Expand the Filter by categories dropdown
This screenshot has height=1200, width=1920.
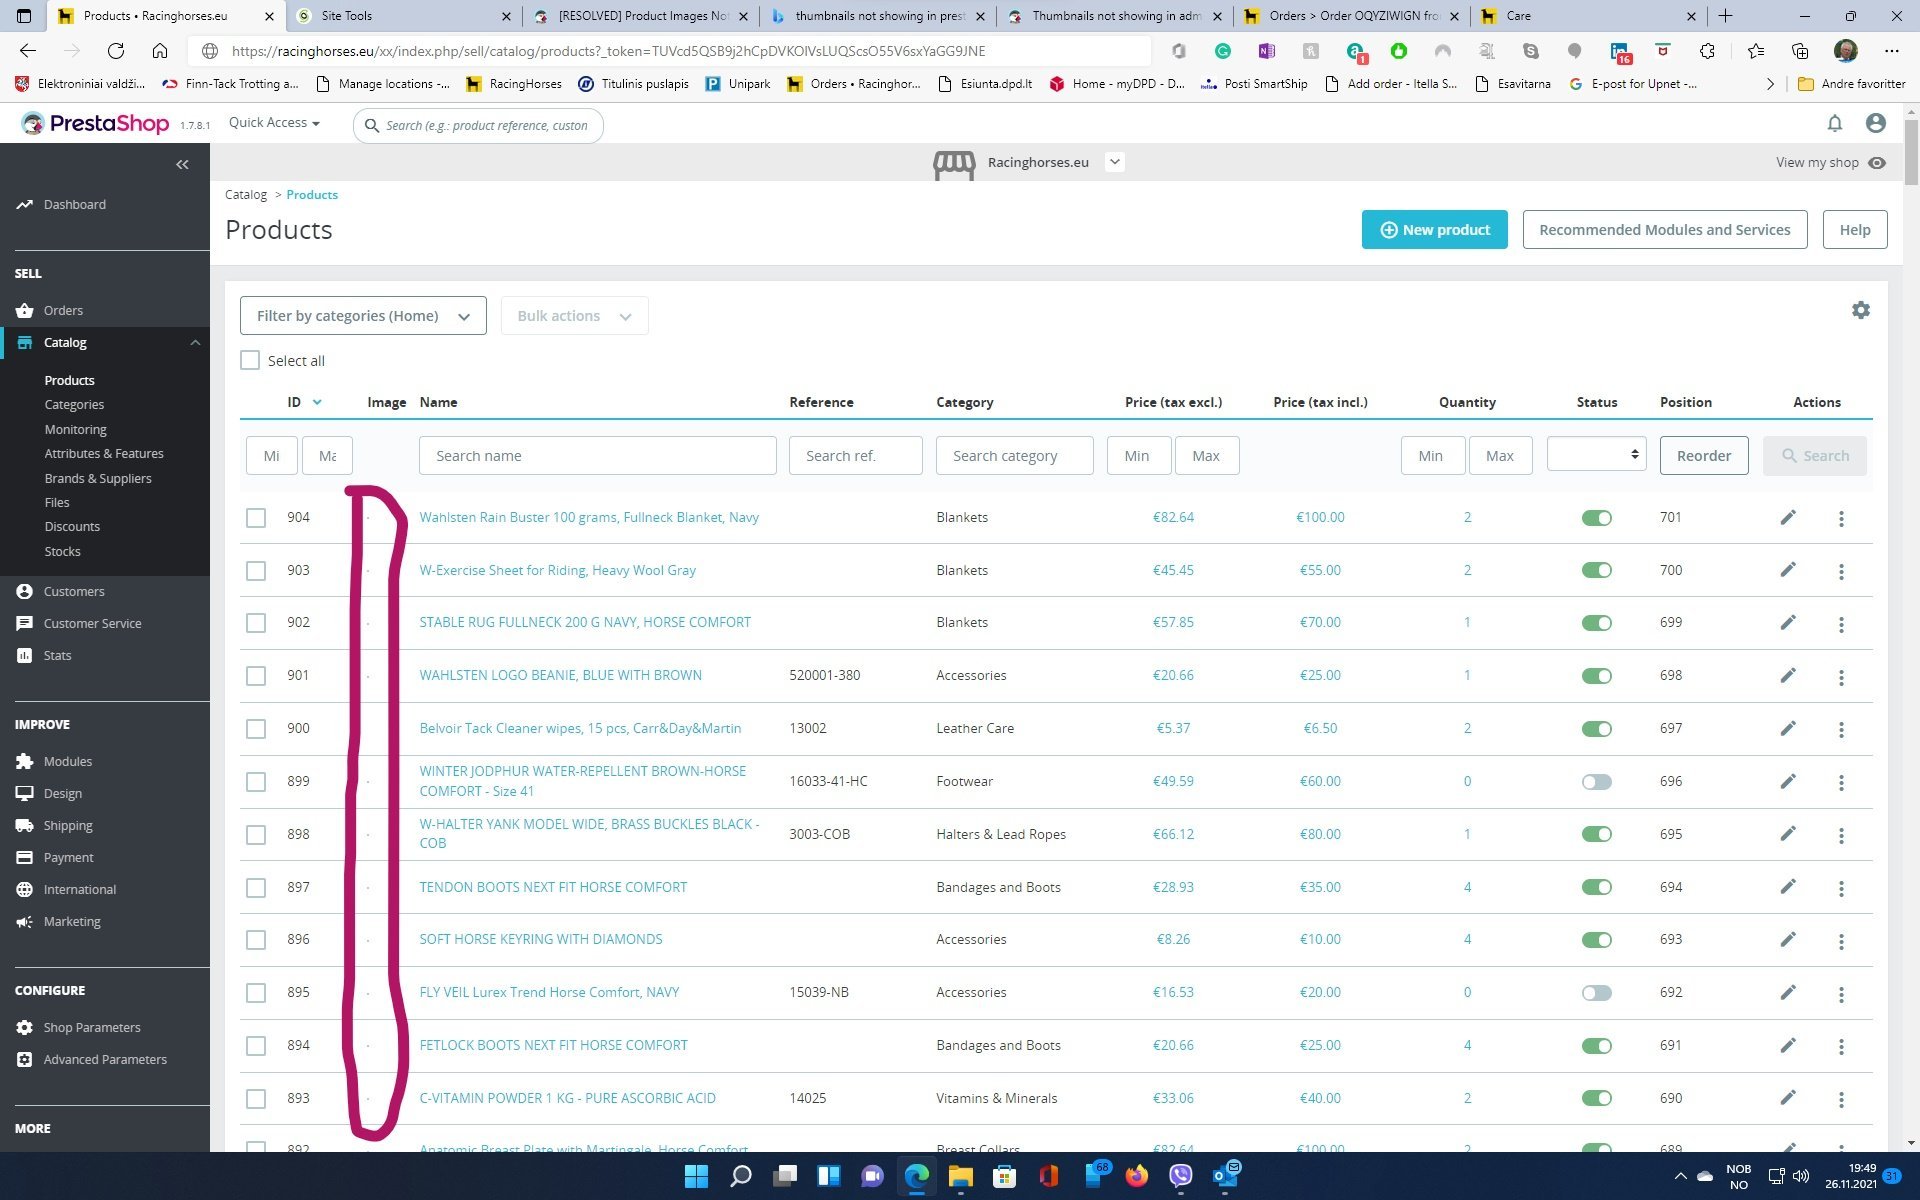(362, 315)
